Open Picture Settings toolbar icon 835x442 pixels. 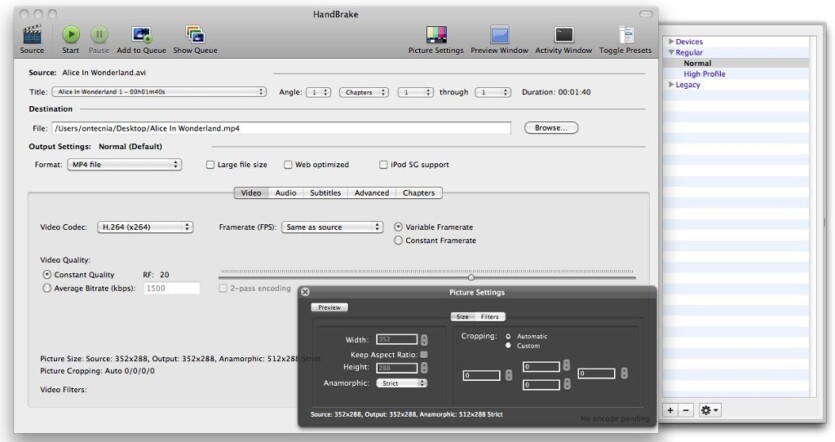click(x=436, y=35)
